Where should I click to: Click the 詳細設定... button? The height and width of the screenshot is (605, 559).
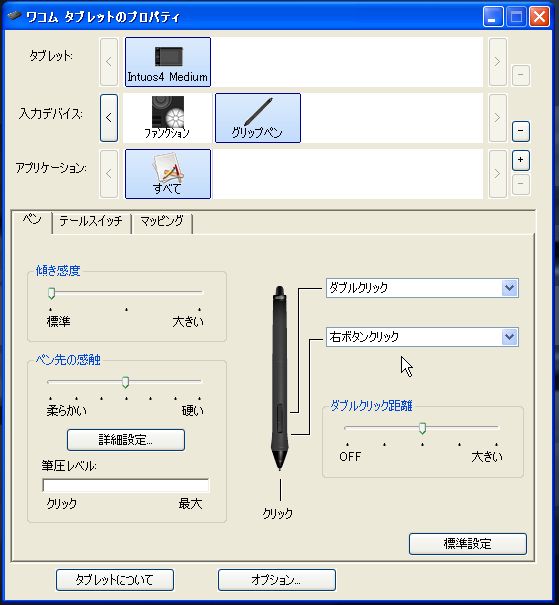coord(126,440)
